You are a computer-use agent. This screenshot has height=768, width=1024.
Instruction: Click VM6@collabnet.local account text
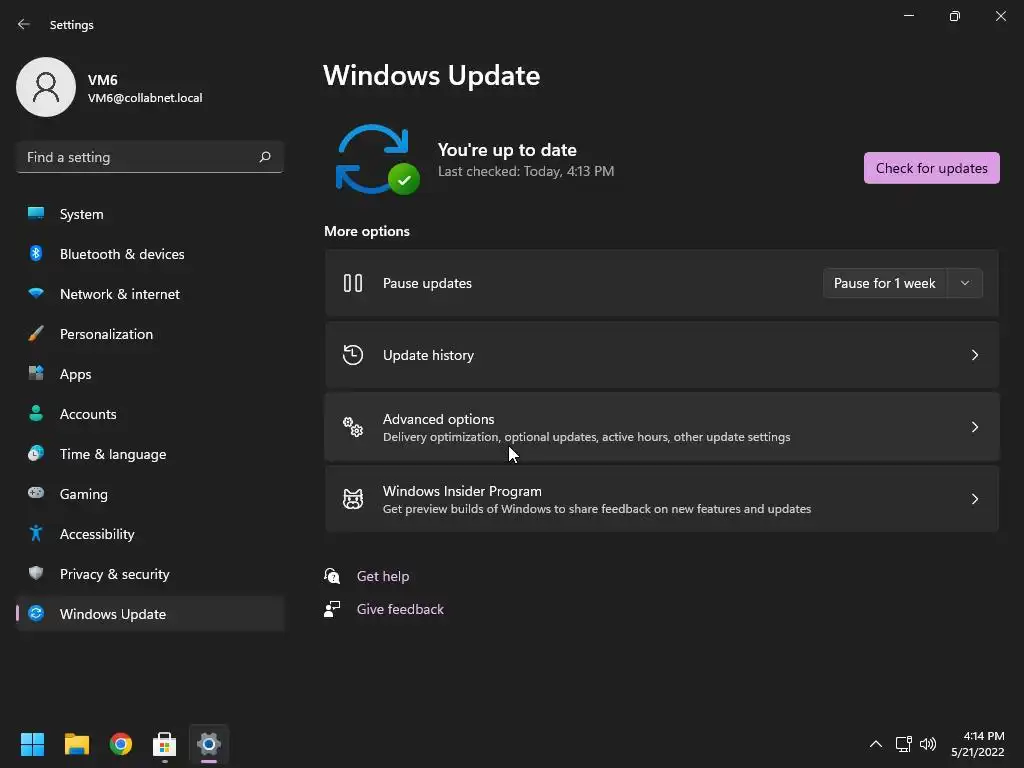pos(145,98)
